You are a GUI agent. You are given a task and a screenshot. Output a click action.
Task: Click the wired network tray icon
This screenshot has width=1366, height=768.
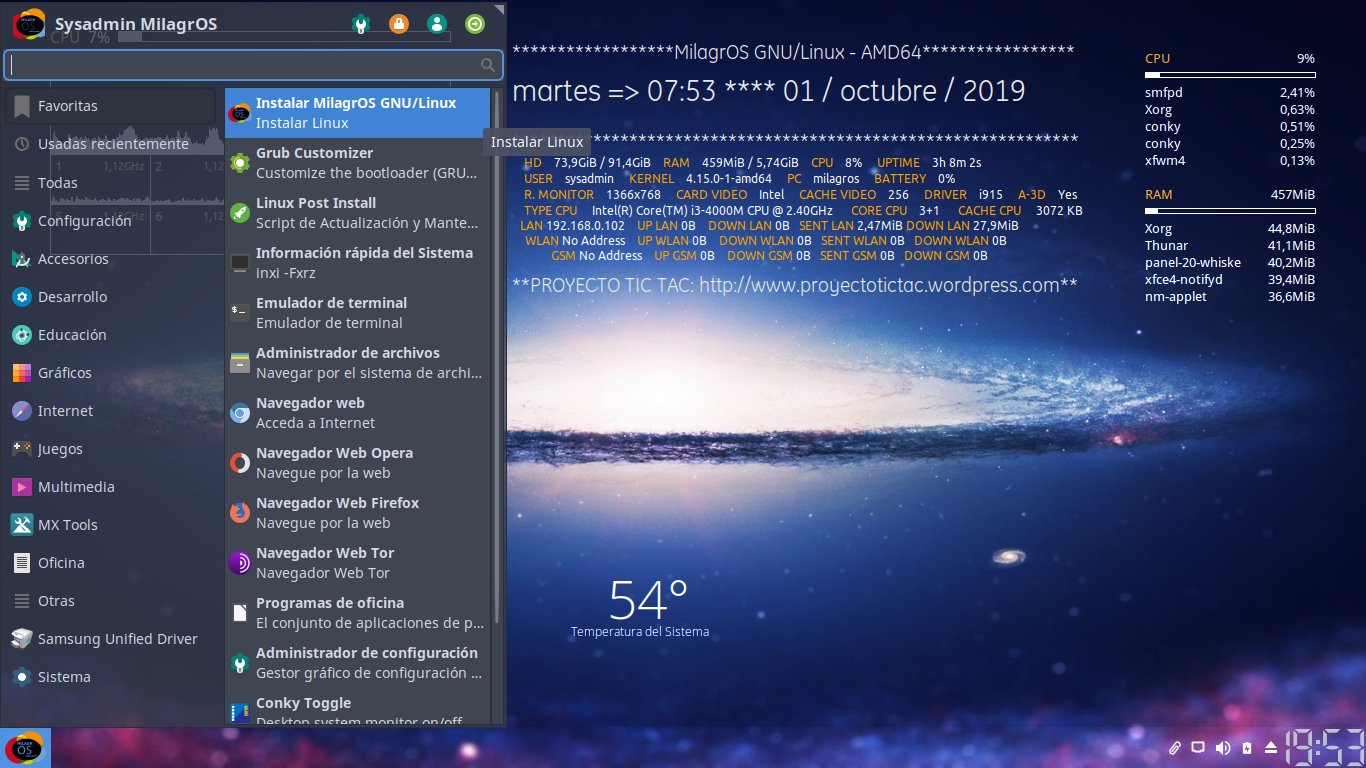1198,748
